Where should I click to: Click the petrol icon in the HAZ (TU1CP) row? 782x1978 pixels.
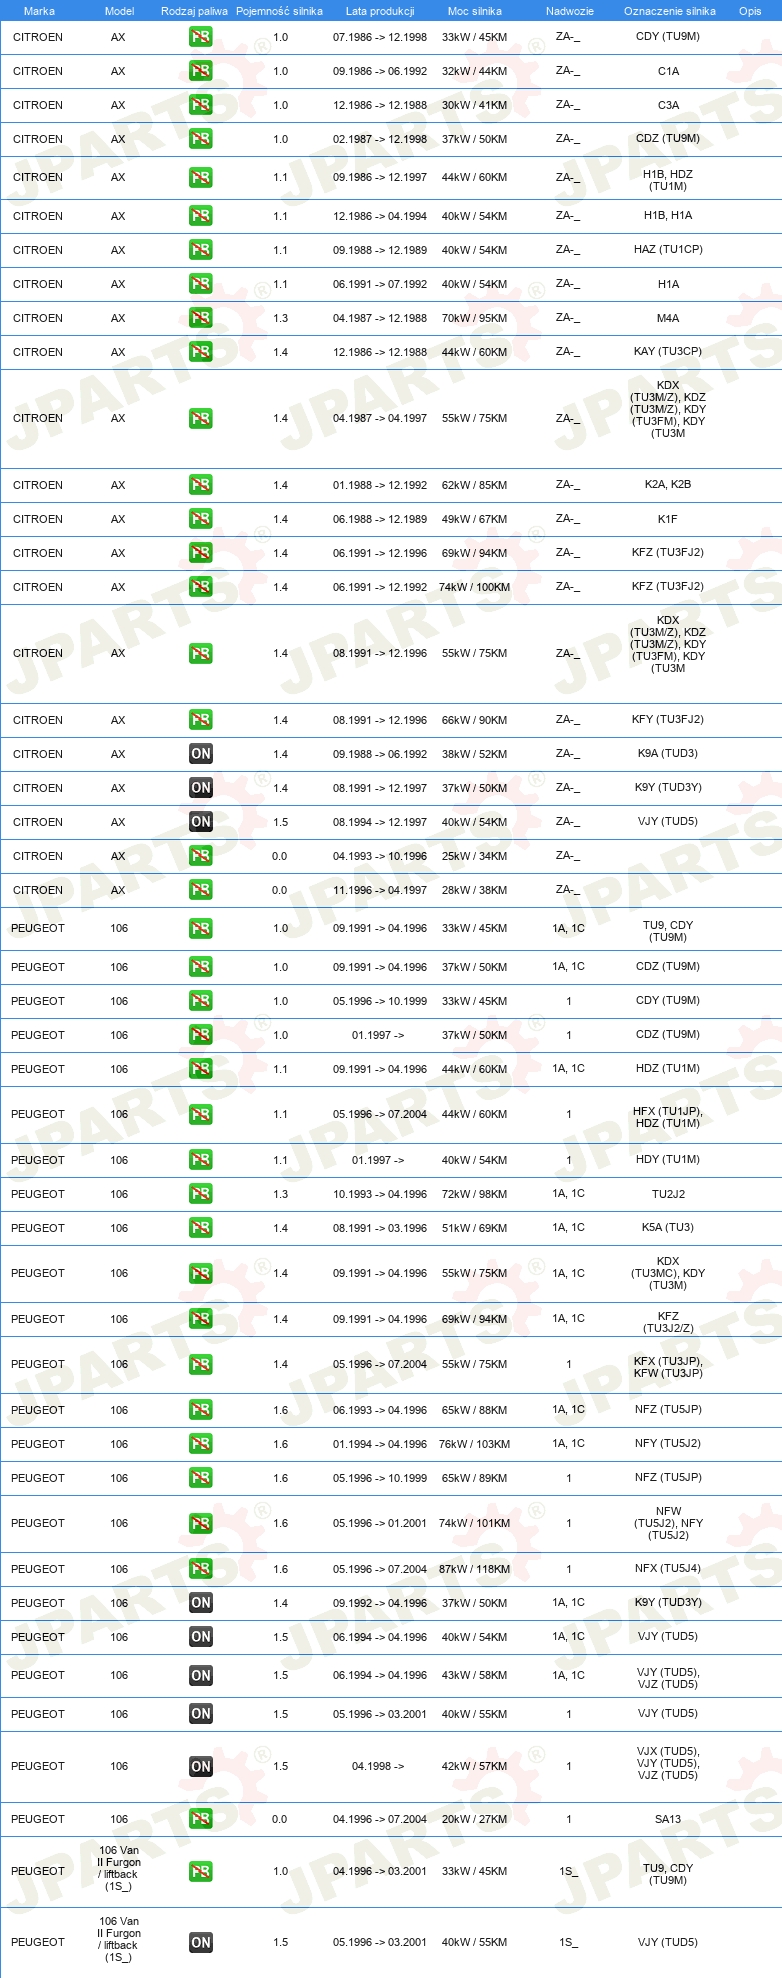[x=201, y=250]
